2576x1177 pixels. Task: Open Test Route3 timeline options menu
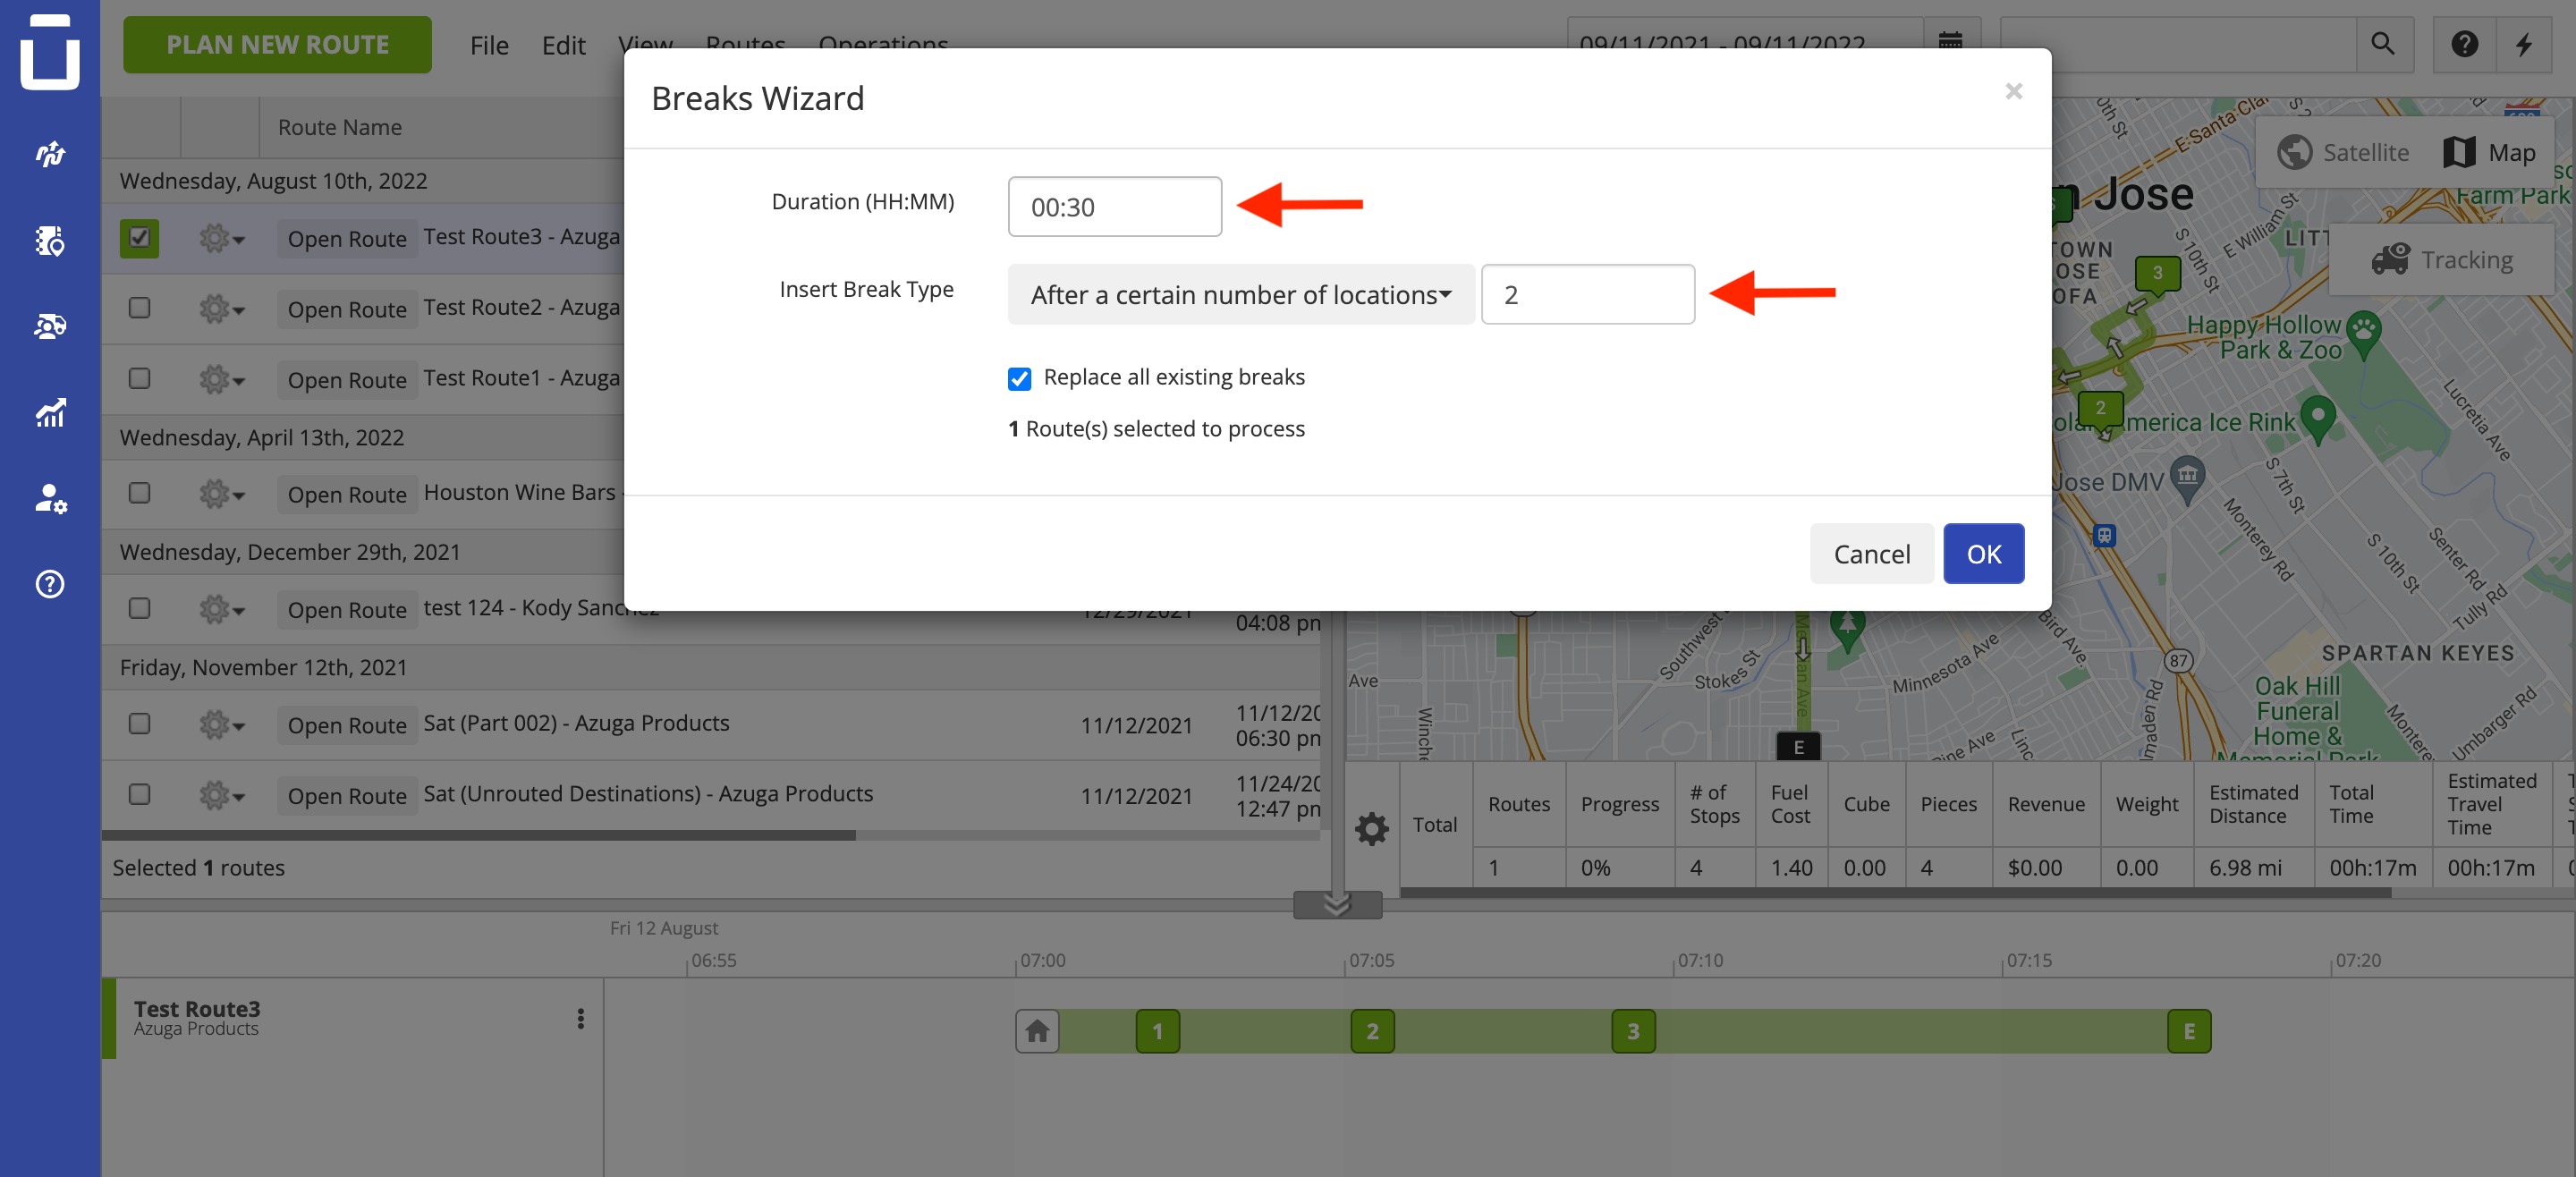coord(580,1018)
